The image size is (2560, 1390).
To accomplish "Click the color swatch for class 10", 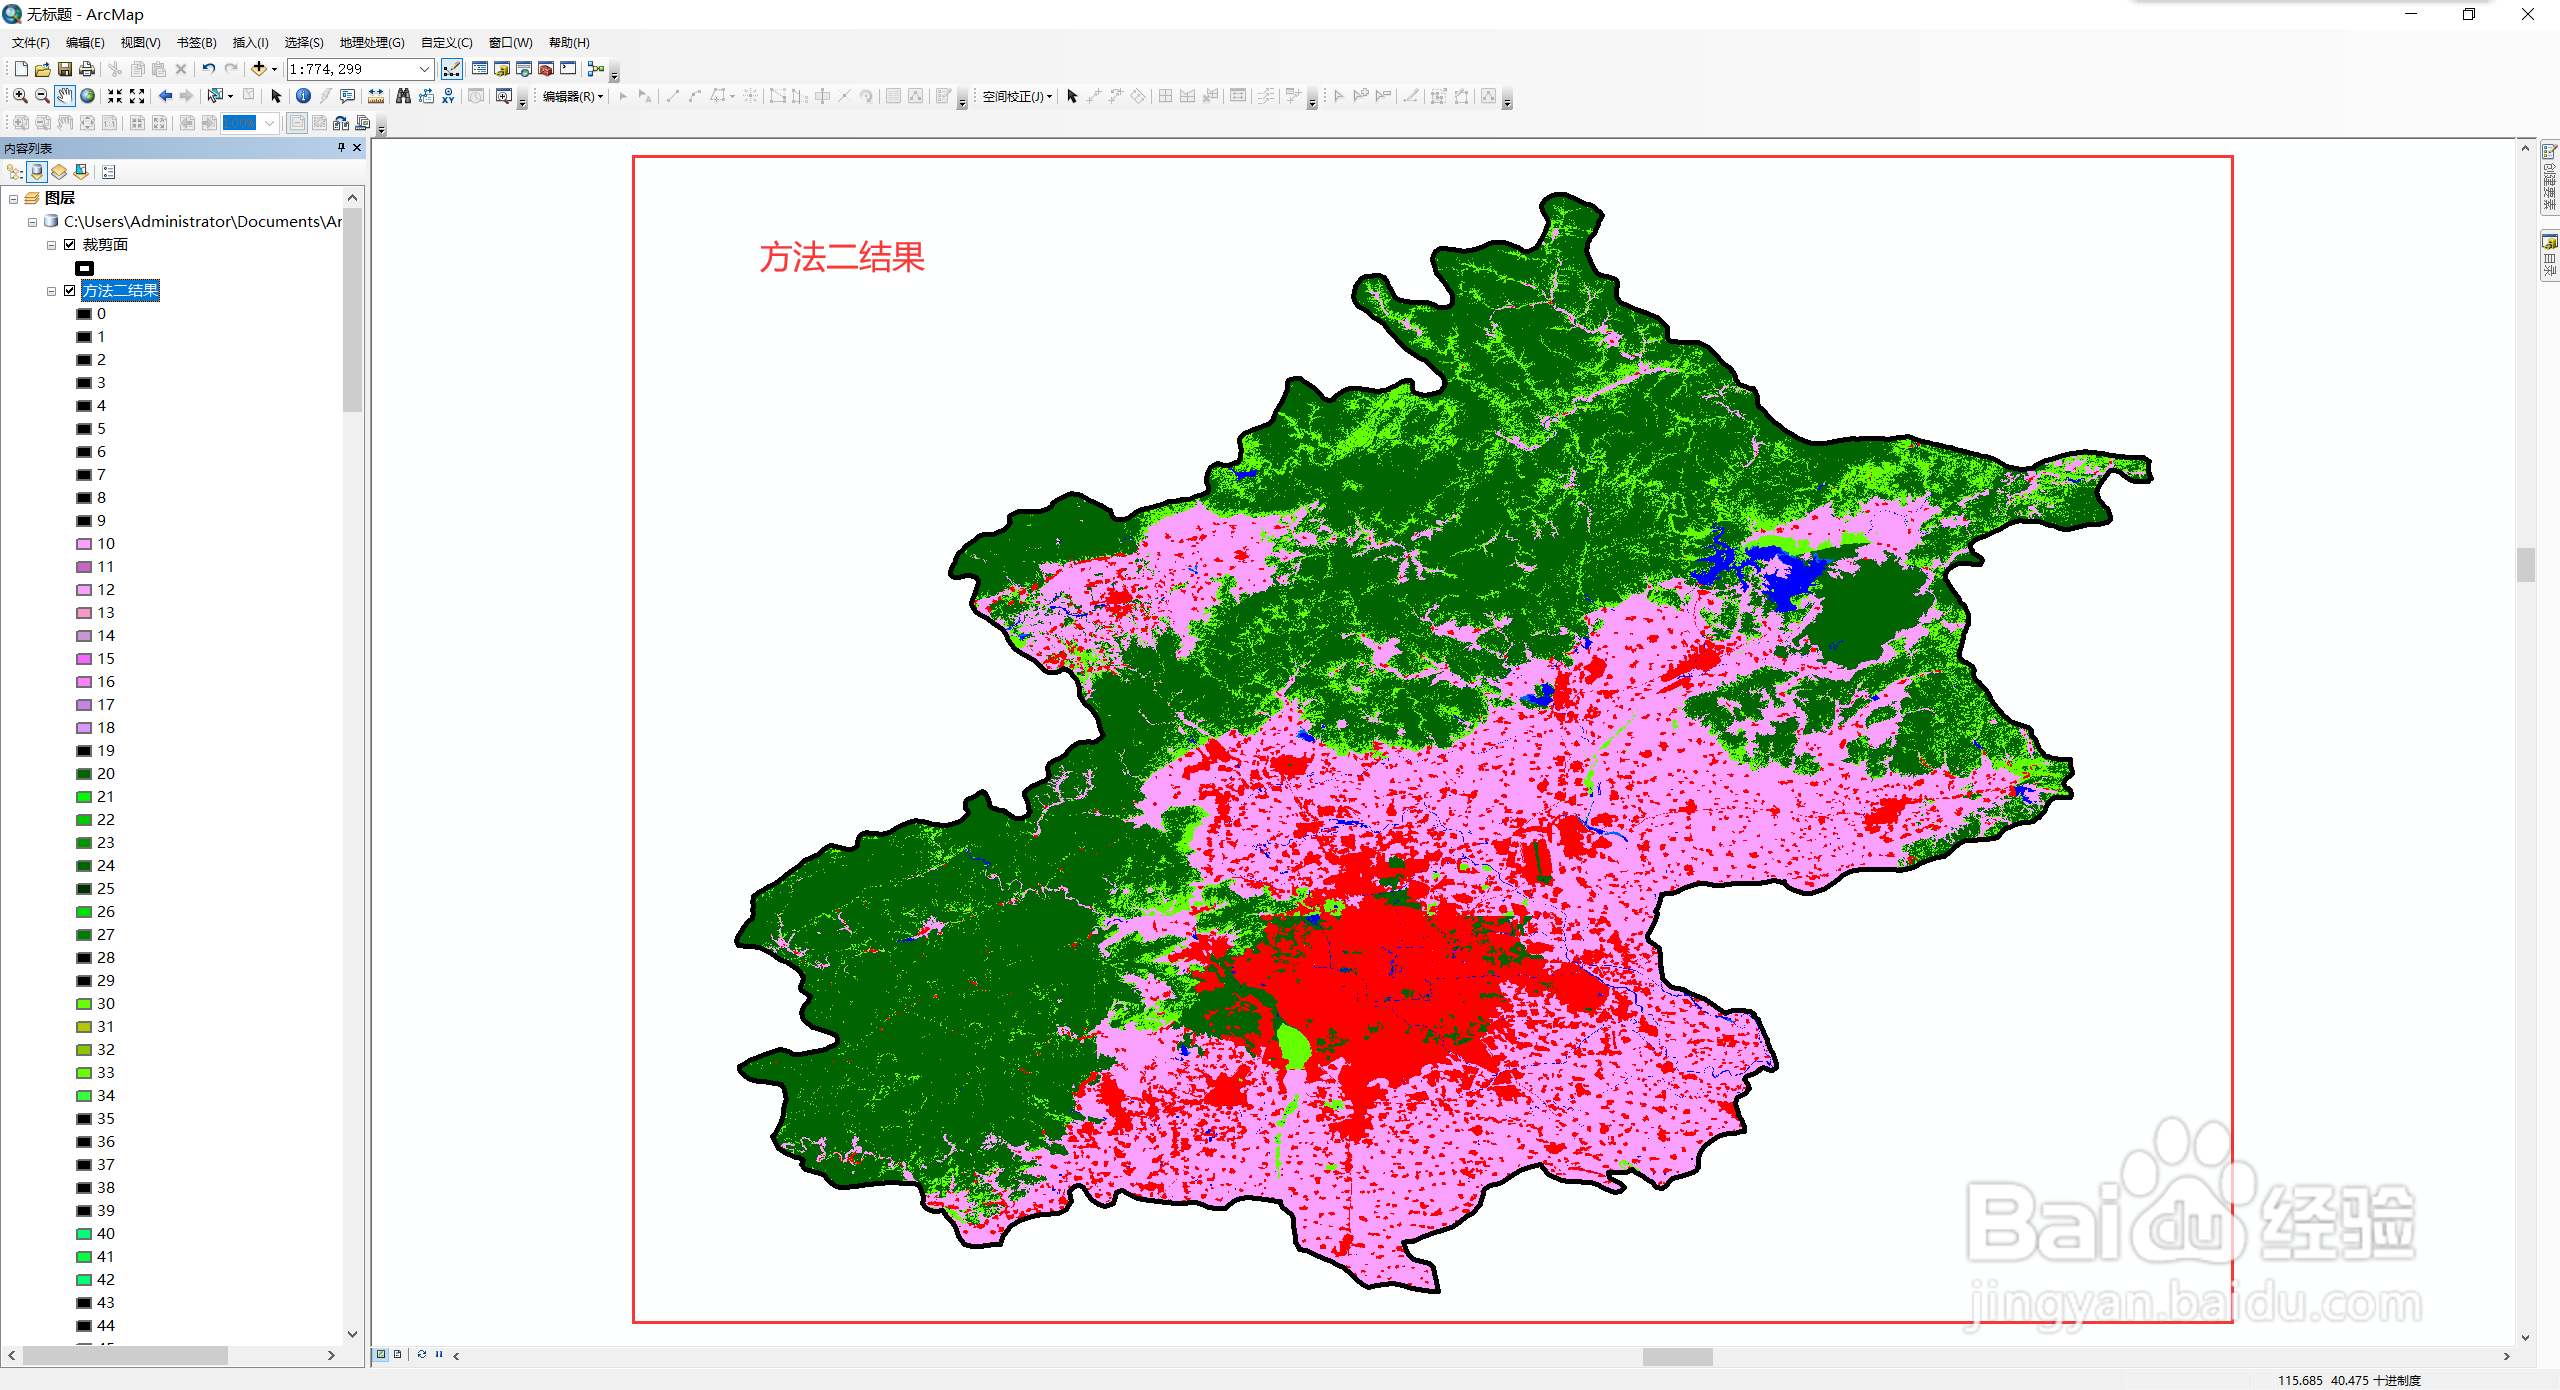I will coord(84,543).
